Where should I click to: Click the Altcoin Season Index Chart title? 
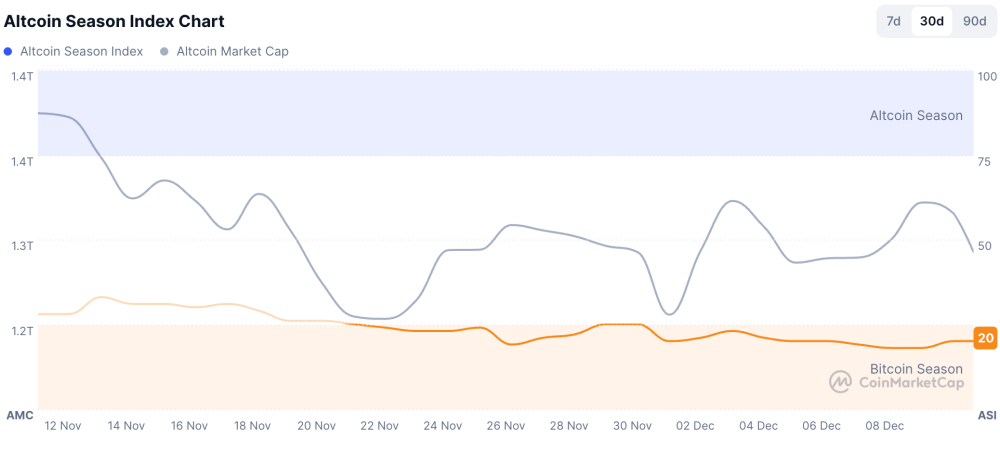[x=114, y=21]
